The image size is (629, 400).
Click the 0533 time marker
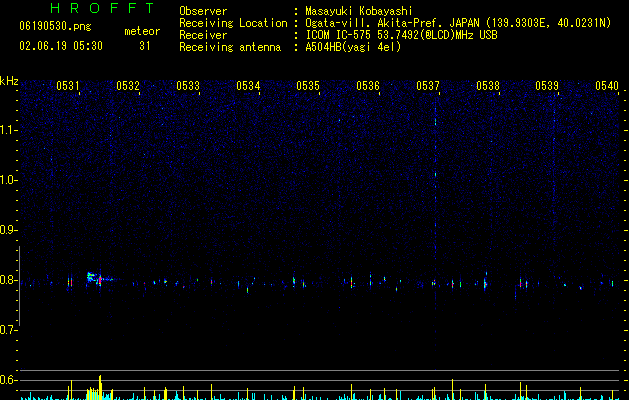[x=188, y=86]
